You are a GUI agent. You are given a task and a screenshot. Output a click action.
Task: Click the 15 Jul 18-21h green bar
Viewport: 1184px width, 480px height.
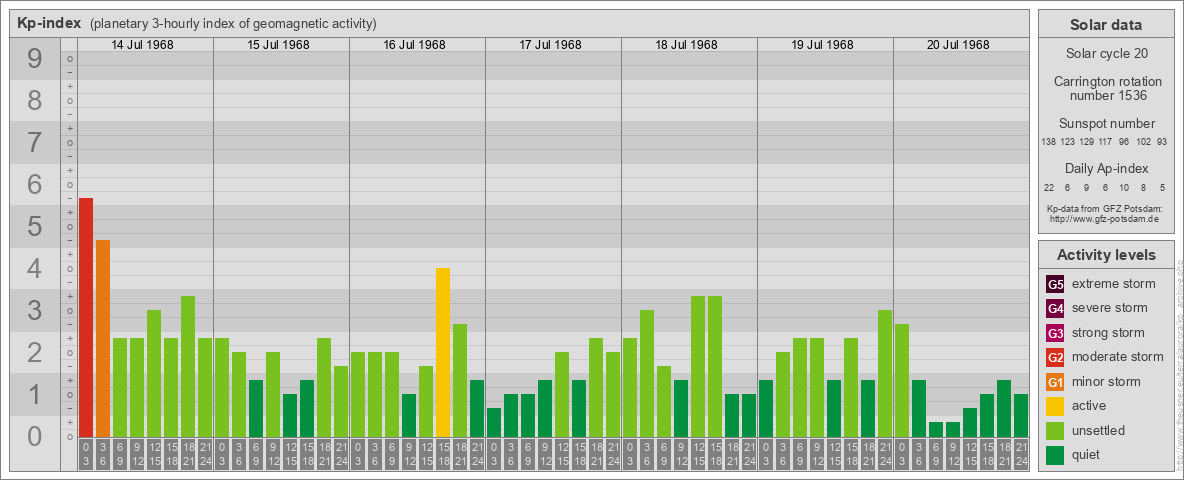tap(324, 388)
